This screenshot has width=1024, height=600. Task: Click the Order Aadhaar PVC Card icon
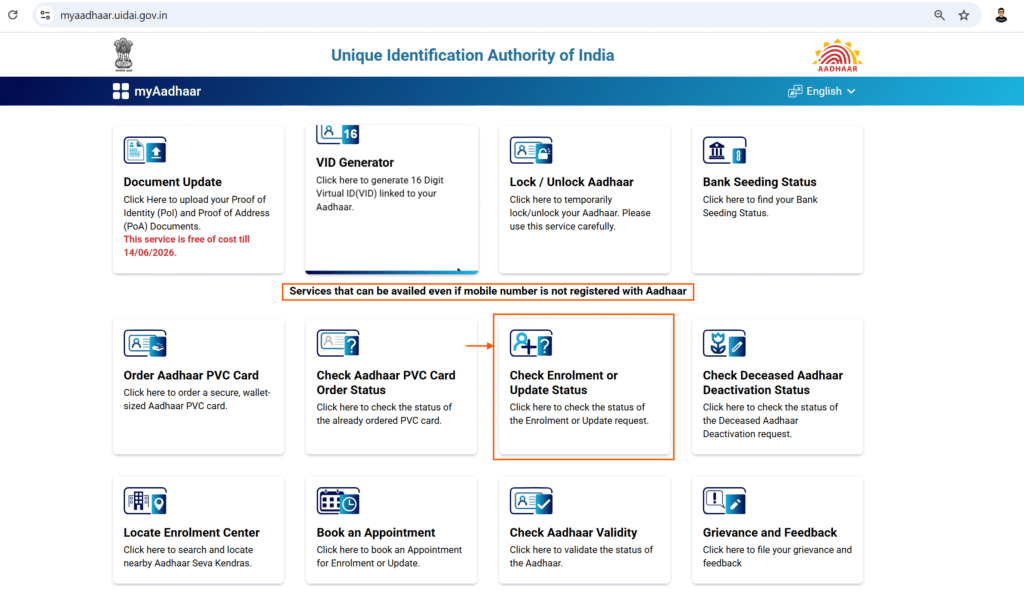145,344
